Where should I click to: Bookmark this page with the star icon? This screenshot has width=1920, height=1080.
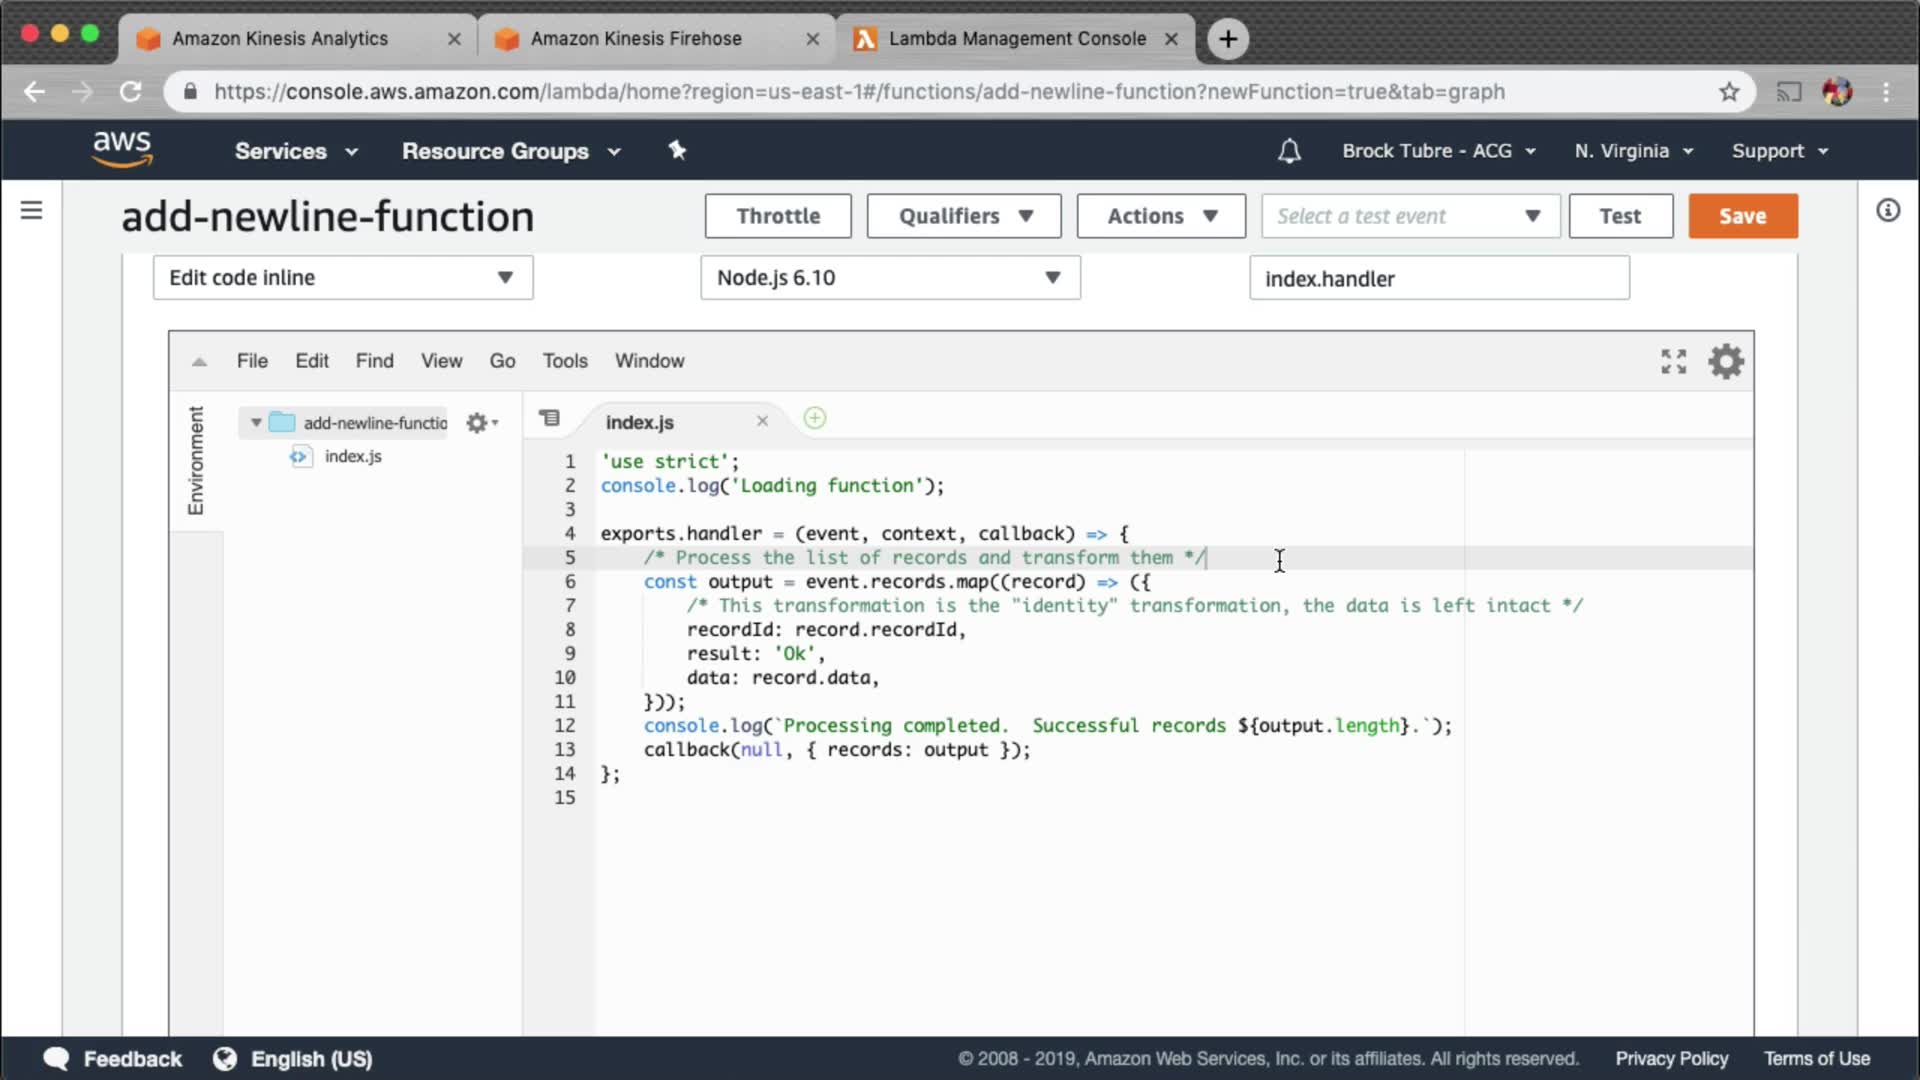click(x=1729, y=92)
